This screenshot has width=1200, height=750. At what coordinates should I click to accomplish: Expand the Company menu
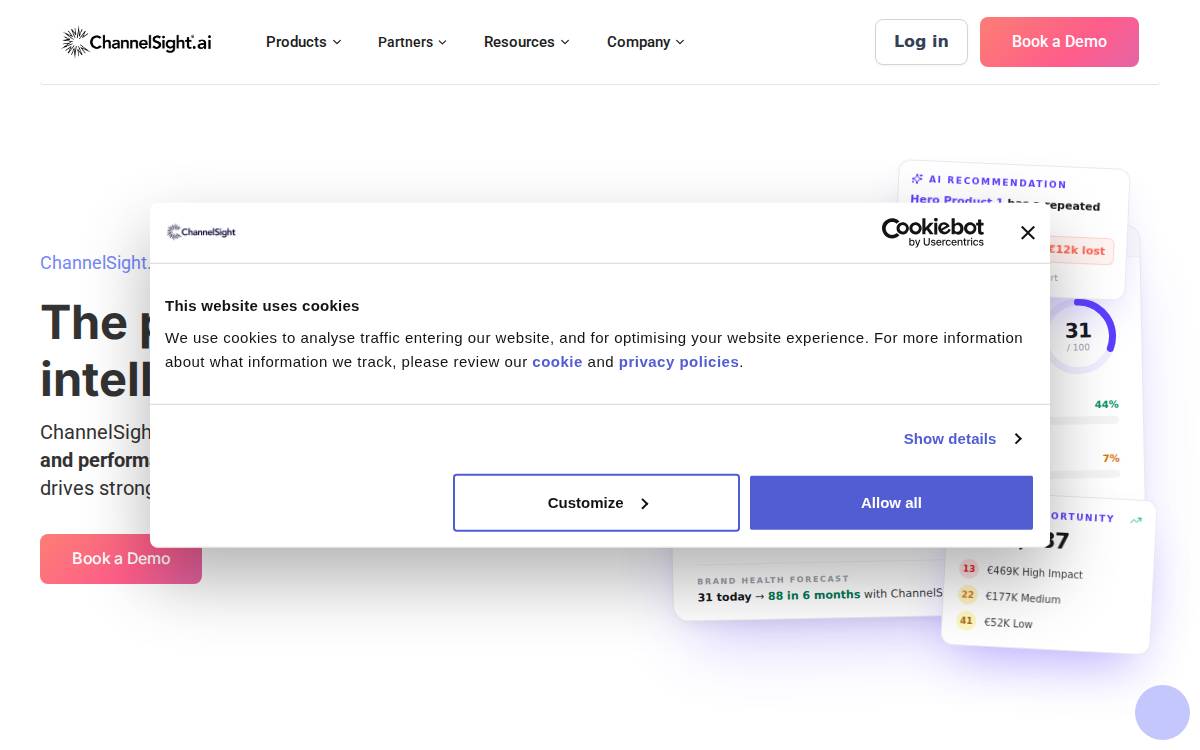pyautogui.click(x=645, y=42)
